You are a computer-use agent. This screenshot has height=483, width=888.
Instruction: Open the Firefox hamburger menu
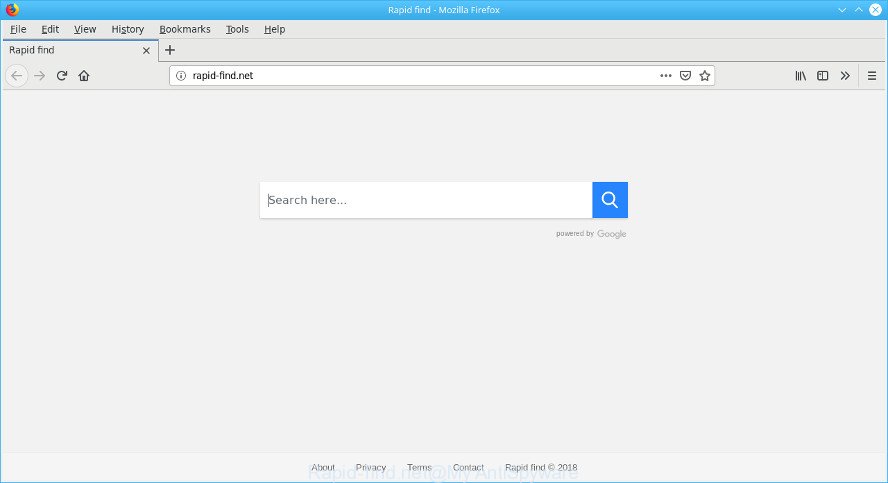point(872,76)
